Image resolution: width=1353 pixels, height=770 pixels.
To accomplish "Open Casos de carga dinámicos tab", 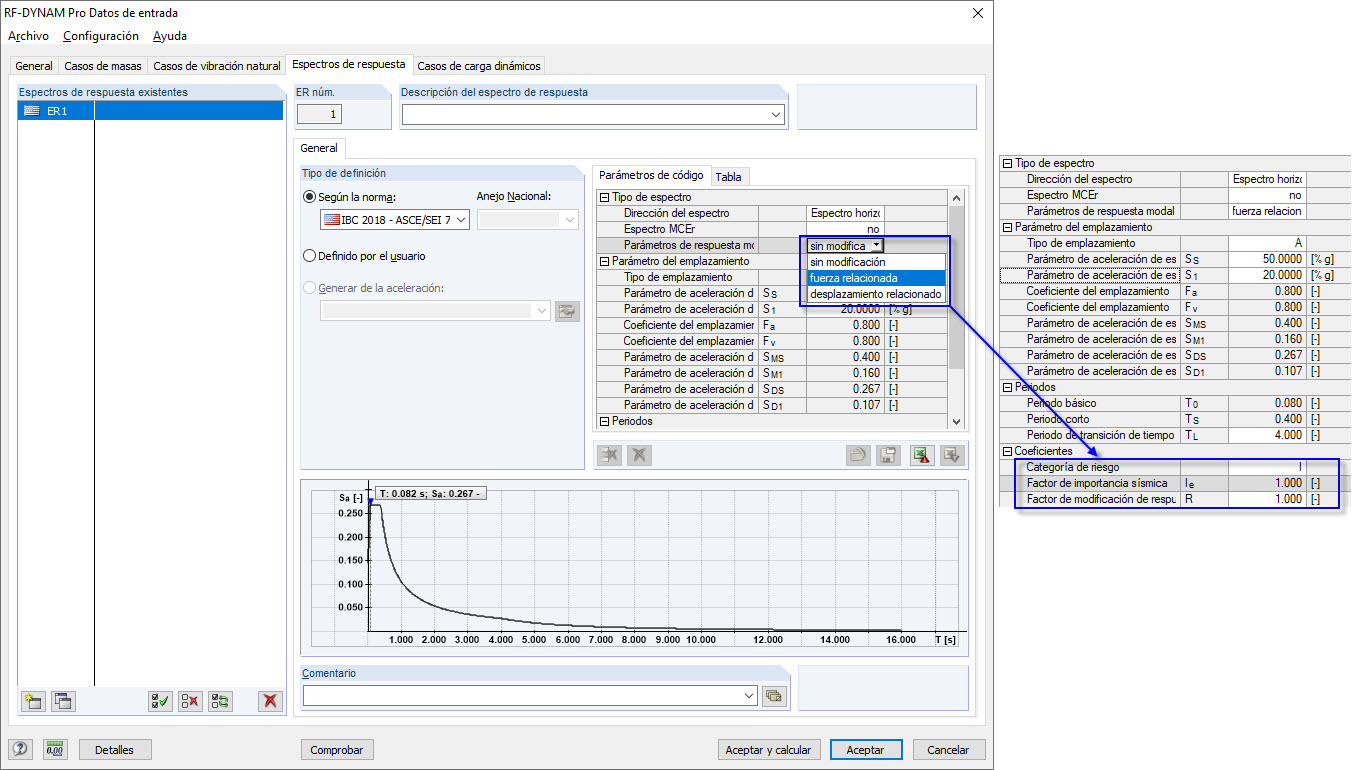I will (478, 66).
